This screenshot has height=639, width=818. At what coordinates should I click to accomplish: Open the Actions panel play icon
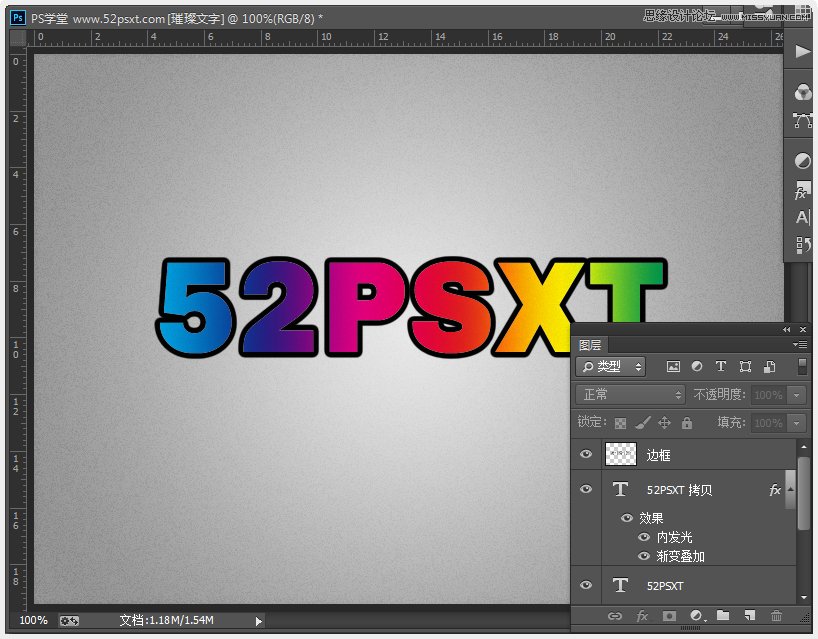[802, 51]
